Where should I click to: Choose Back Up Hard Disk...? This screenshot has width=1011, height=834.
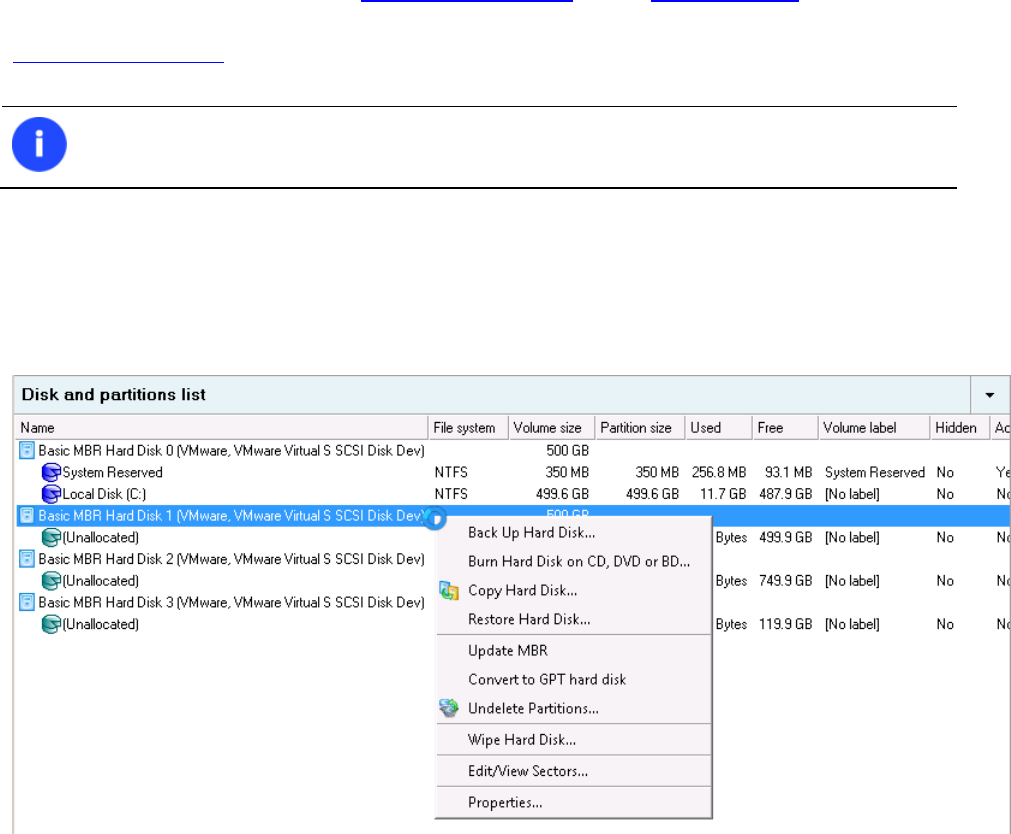(x=574, y=533)
